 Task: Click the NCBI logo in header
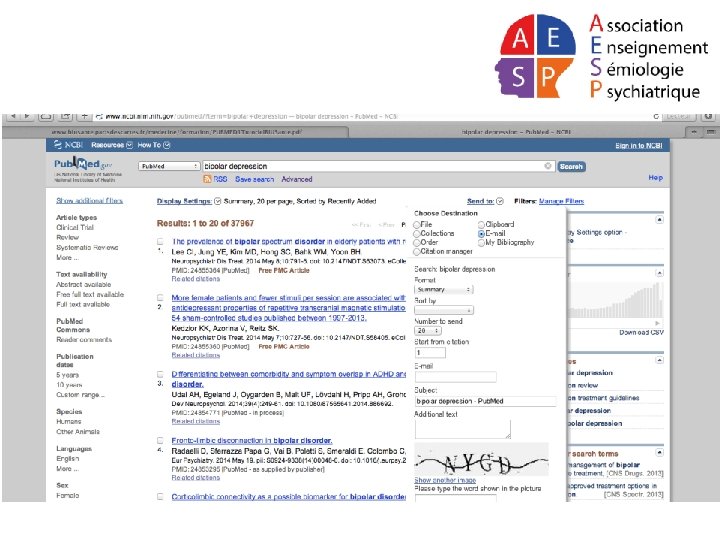pos(68,145)
